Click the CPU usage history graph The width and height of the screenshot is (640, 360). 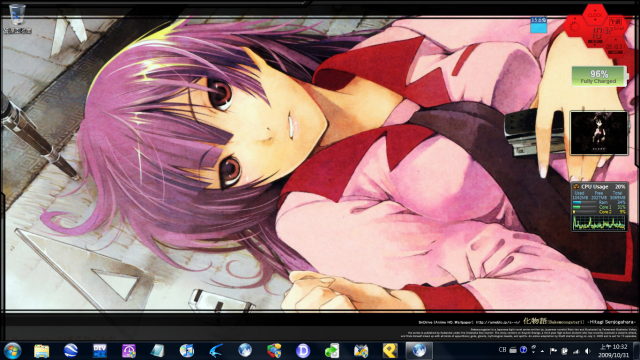point(599,222)
